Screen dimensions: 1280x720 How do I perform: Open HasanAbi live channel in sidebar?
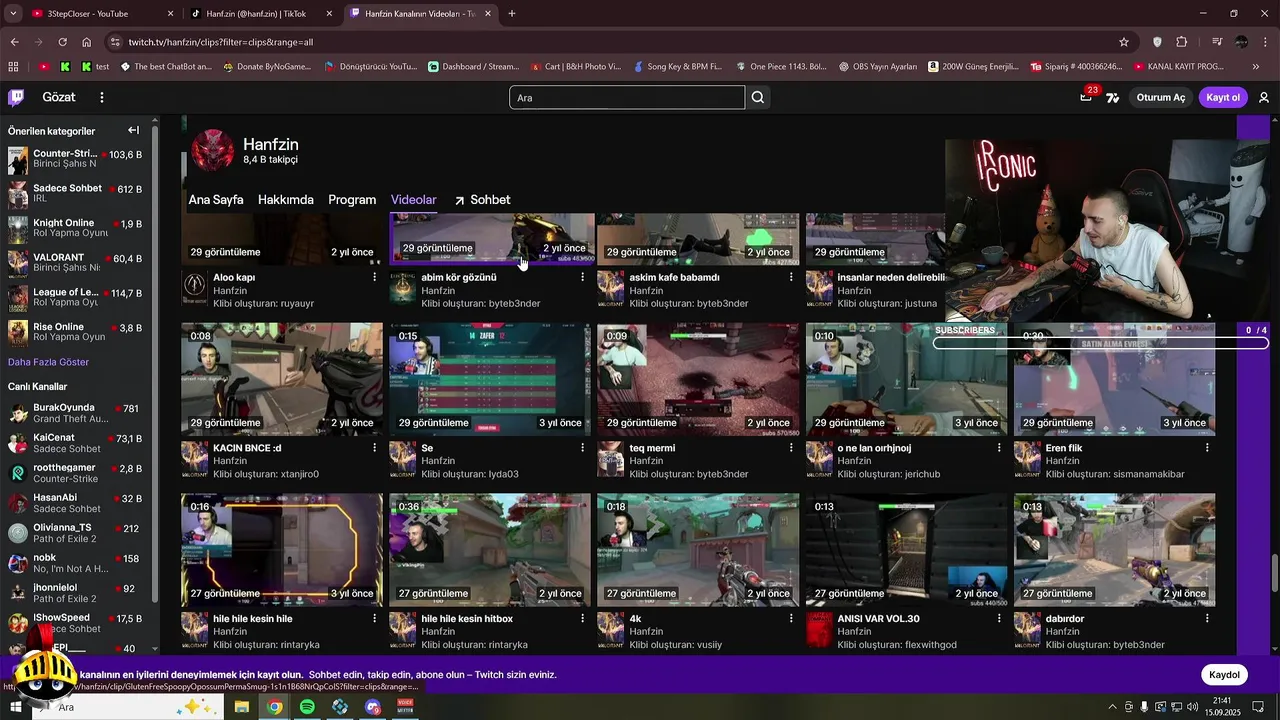click(75, 503)
